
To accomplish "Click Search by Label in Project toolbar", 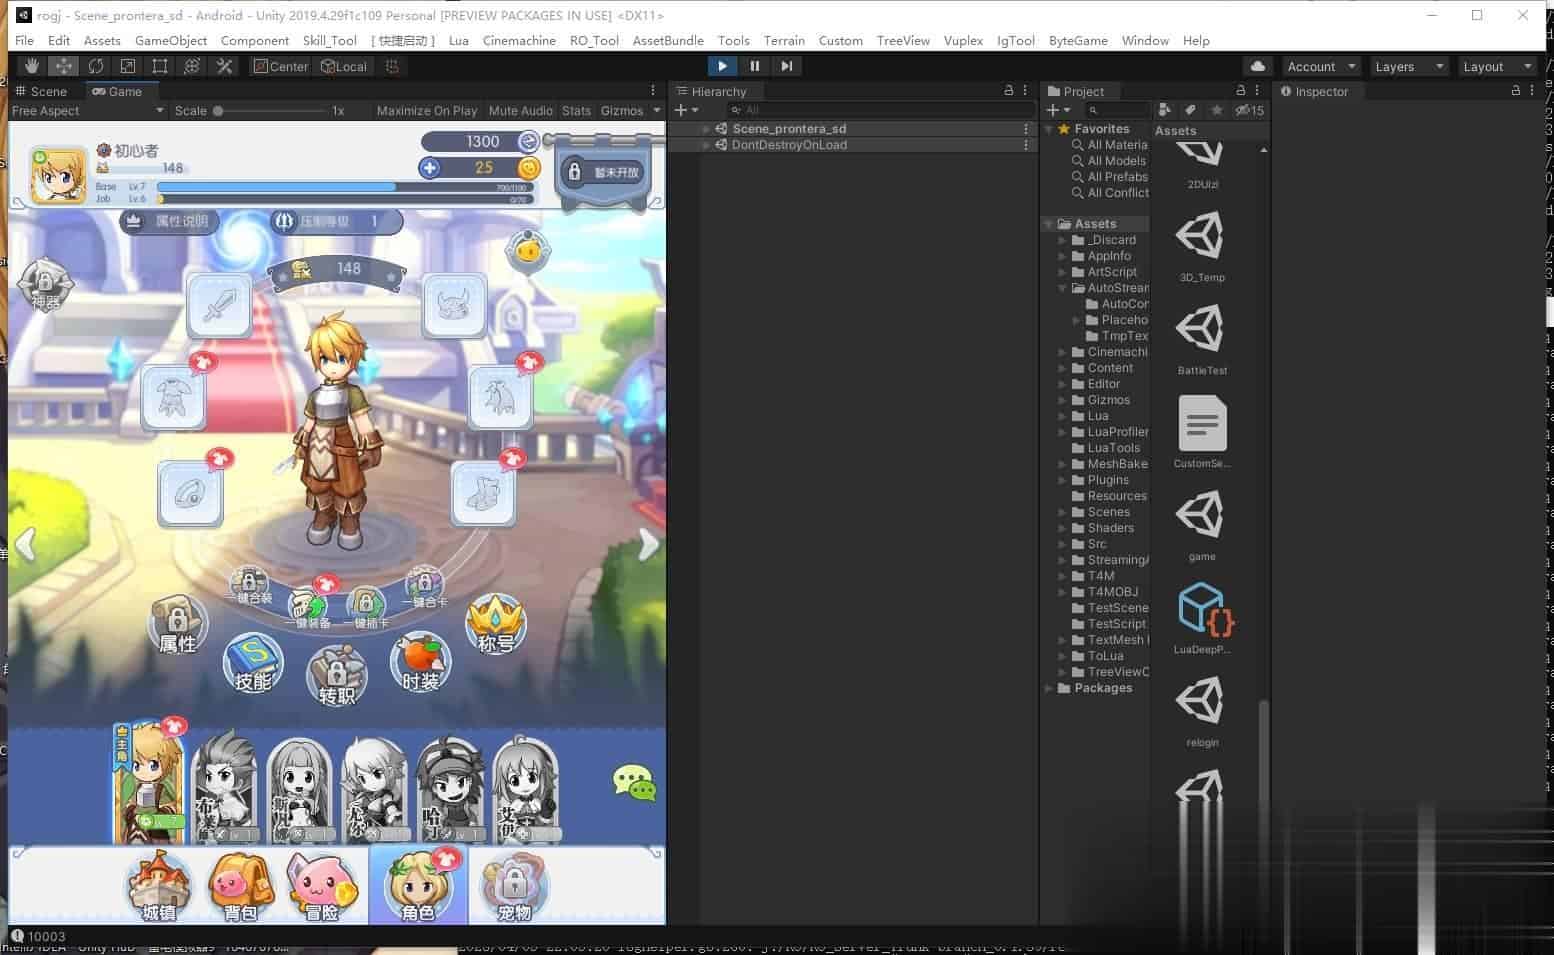I will [x=1191, y=110].
